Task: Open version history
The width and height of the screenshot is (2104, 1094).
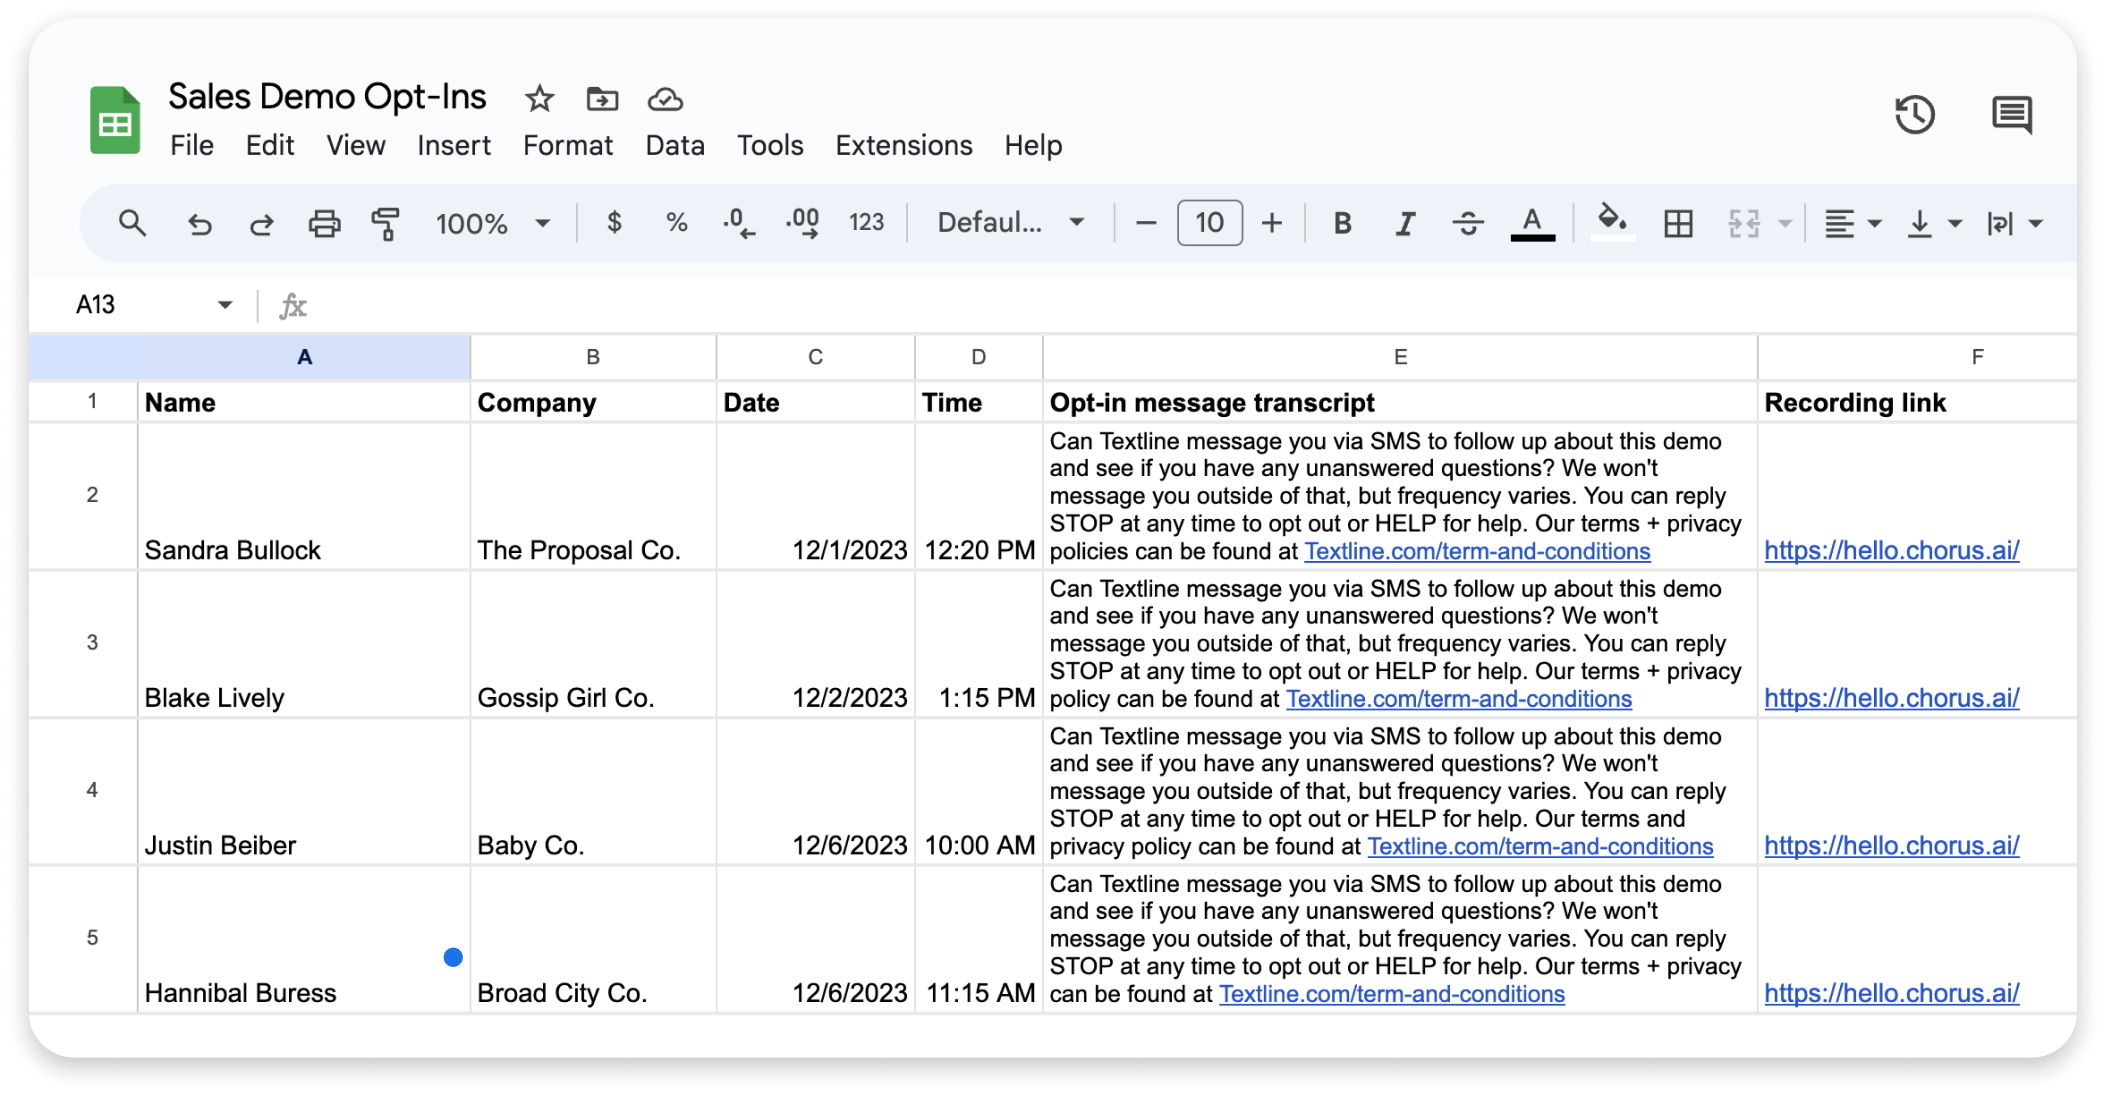Action: tap(1915, 115)
